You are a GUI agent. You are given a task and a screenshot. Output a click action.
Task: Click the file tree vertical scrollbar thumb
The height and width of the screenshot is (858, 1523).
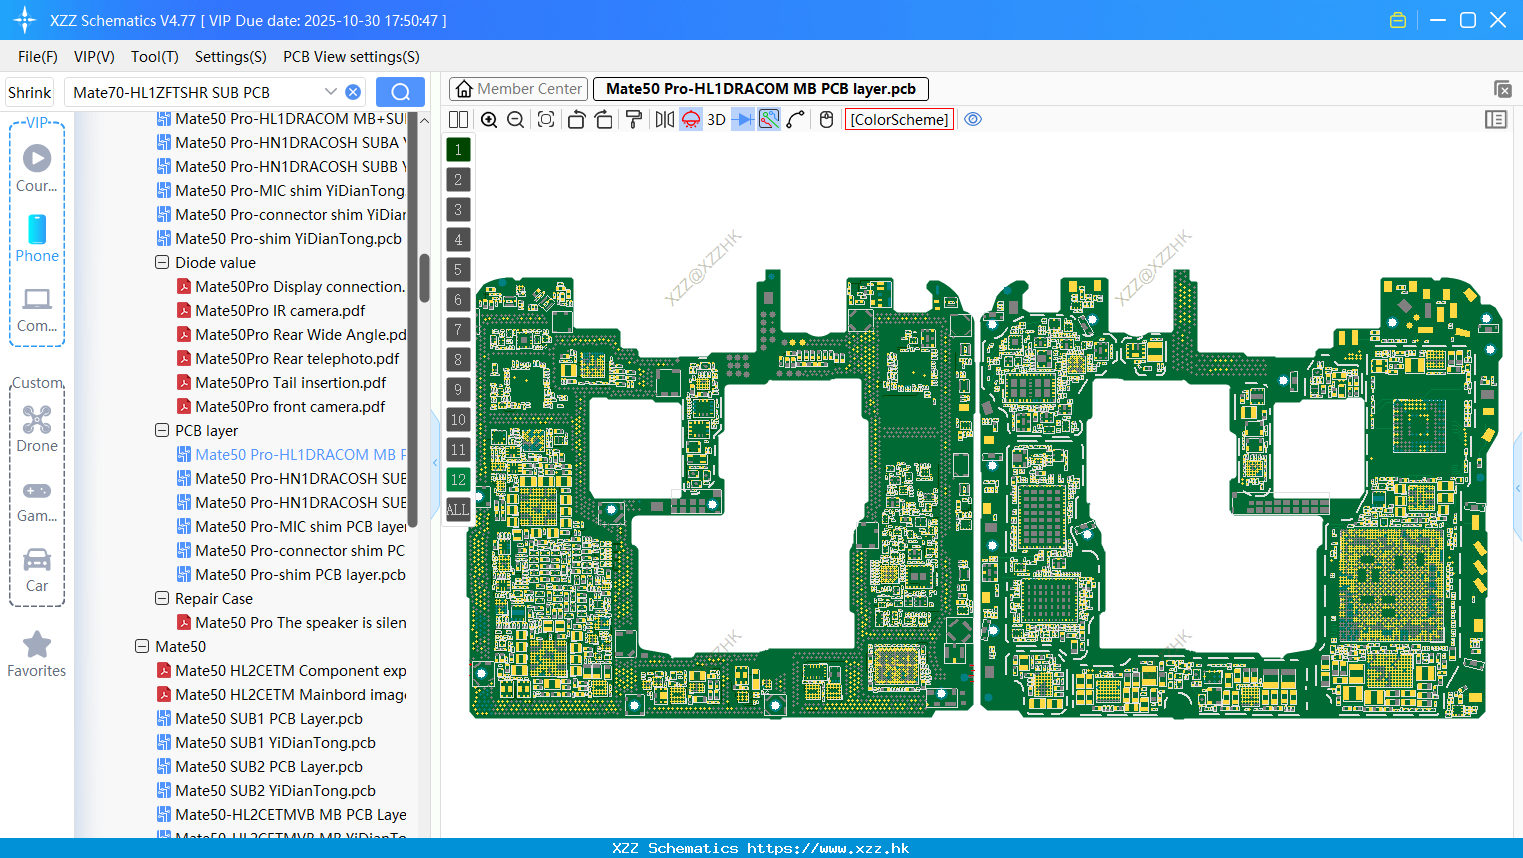point(424,278)
